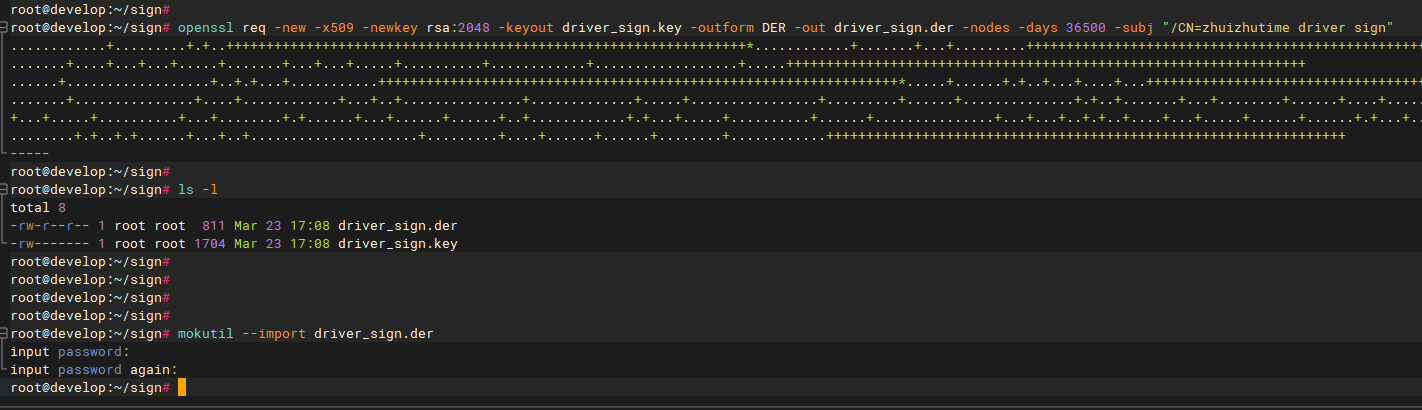Viewport: 1422px width, 410px height.
Task: Click the 'input password again:' line
Action: coord(94,369)
